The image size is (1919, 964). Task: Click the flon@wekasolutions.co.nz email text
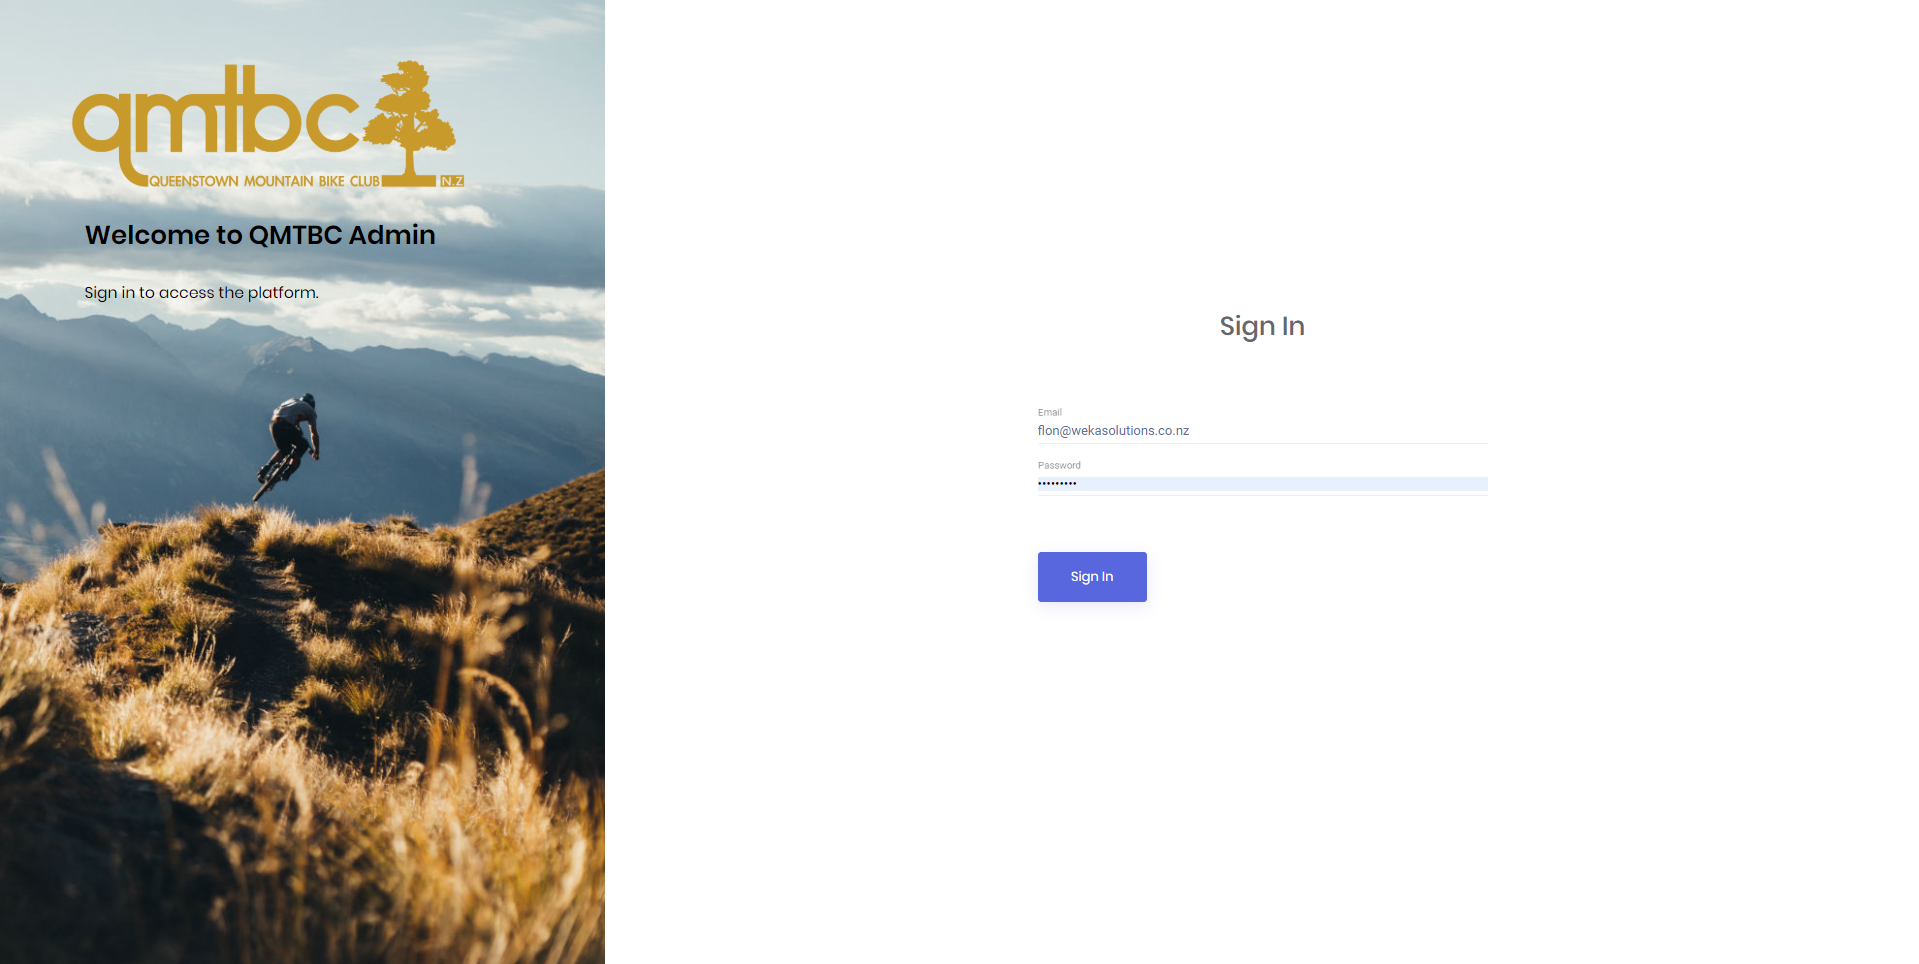[x=1113, y=431]
